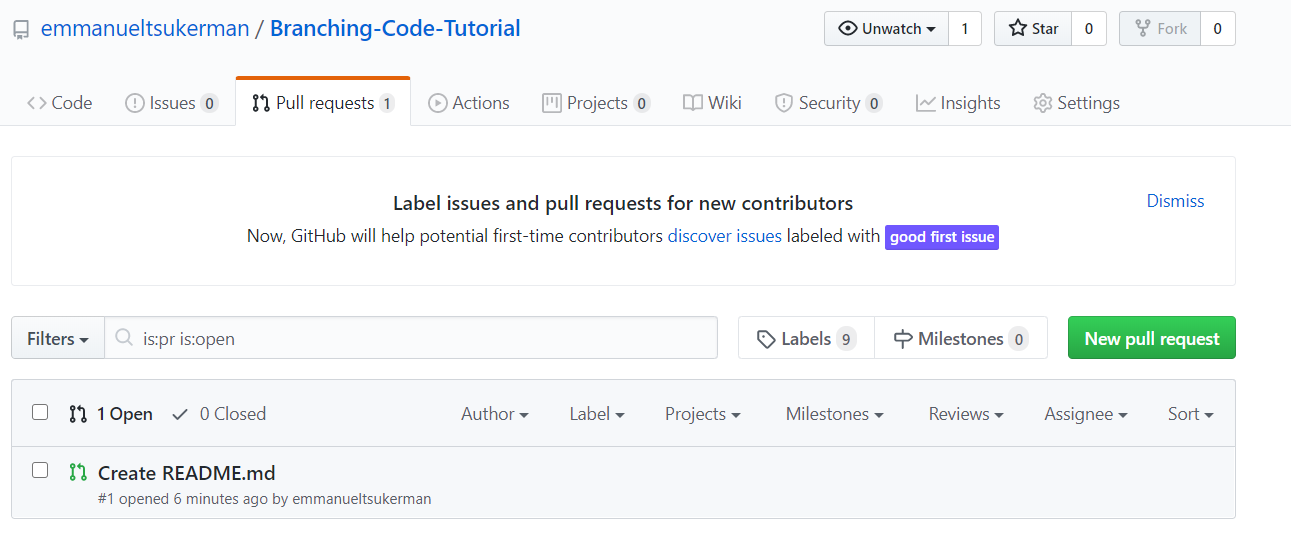Open the Label filter dropdown

pyautogui.click(x=597, y=414)
